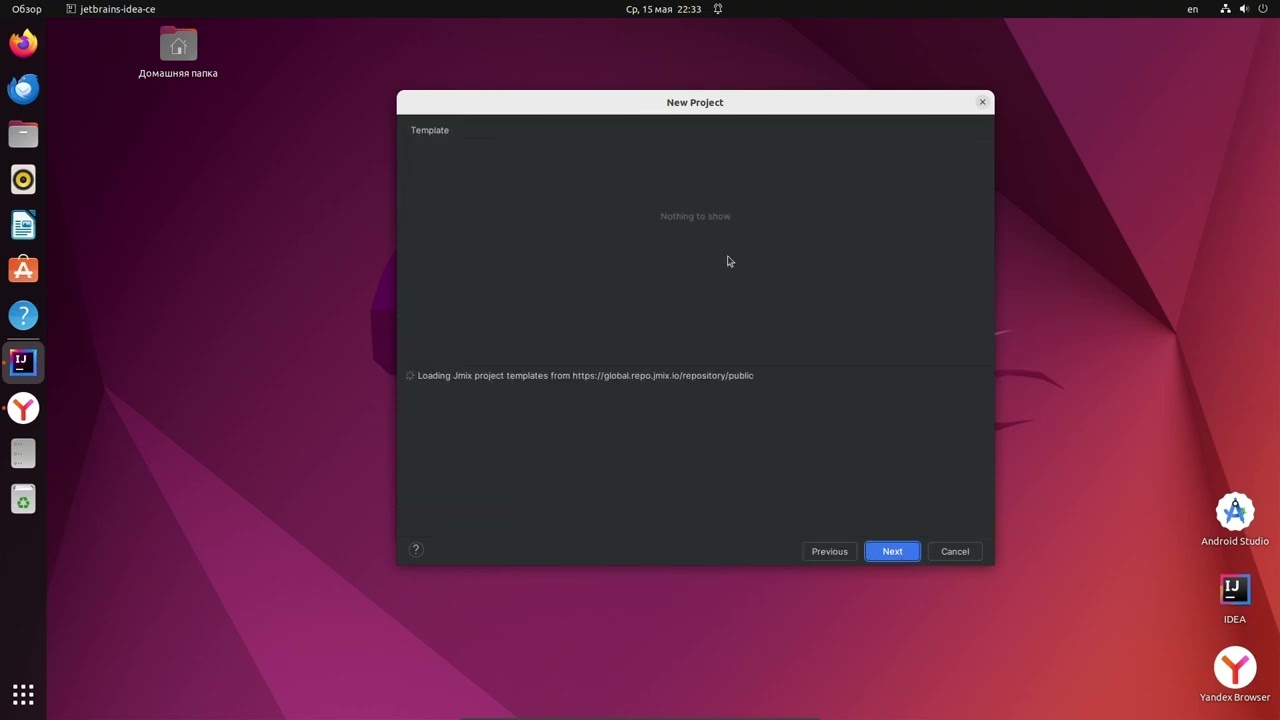Close the New Project dialog window
The image size is (1280, 720).
pyautogui.click(x=982, y=102)
